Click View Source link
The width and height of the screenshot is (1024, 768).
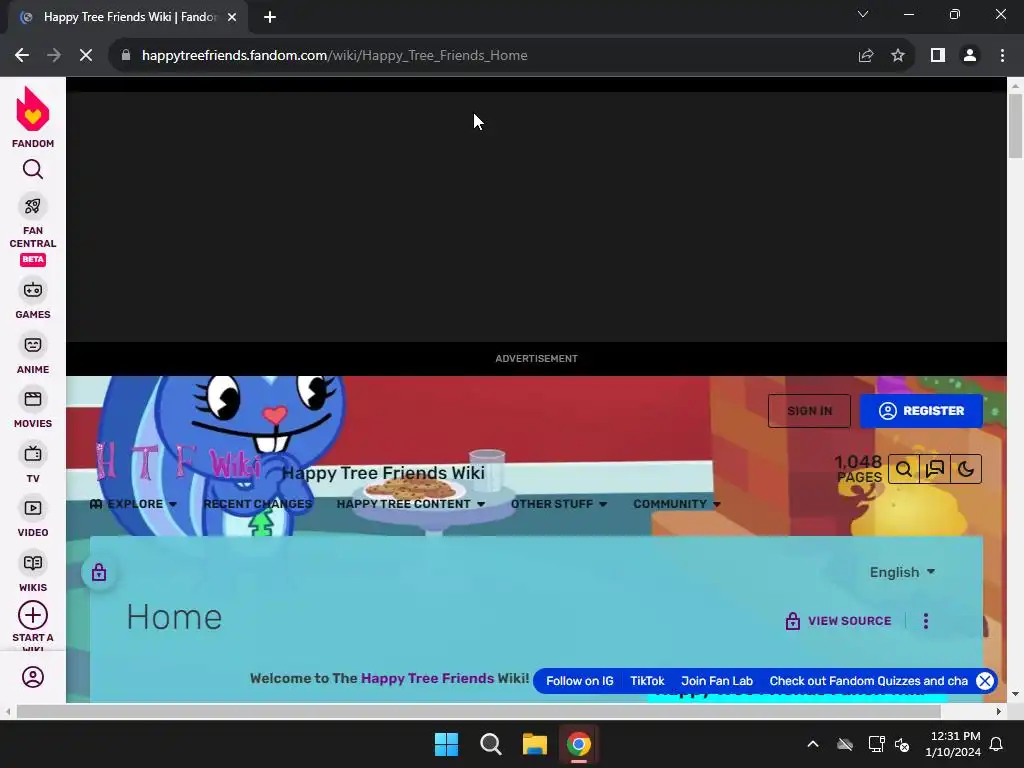point(838,621)
